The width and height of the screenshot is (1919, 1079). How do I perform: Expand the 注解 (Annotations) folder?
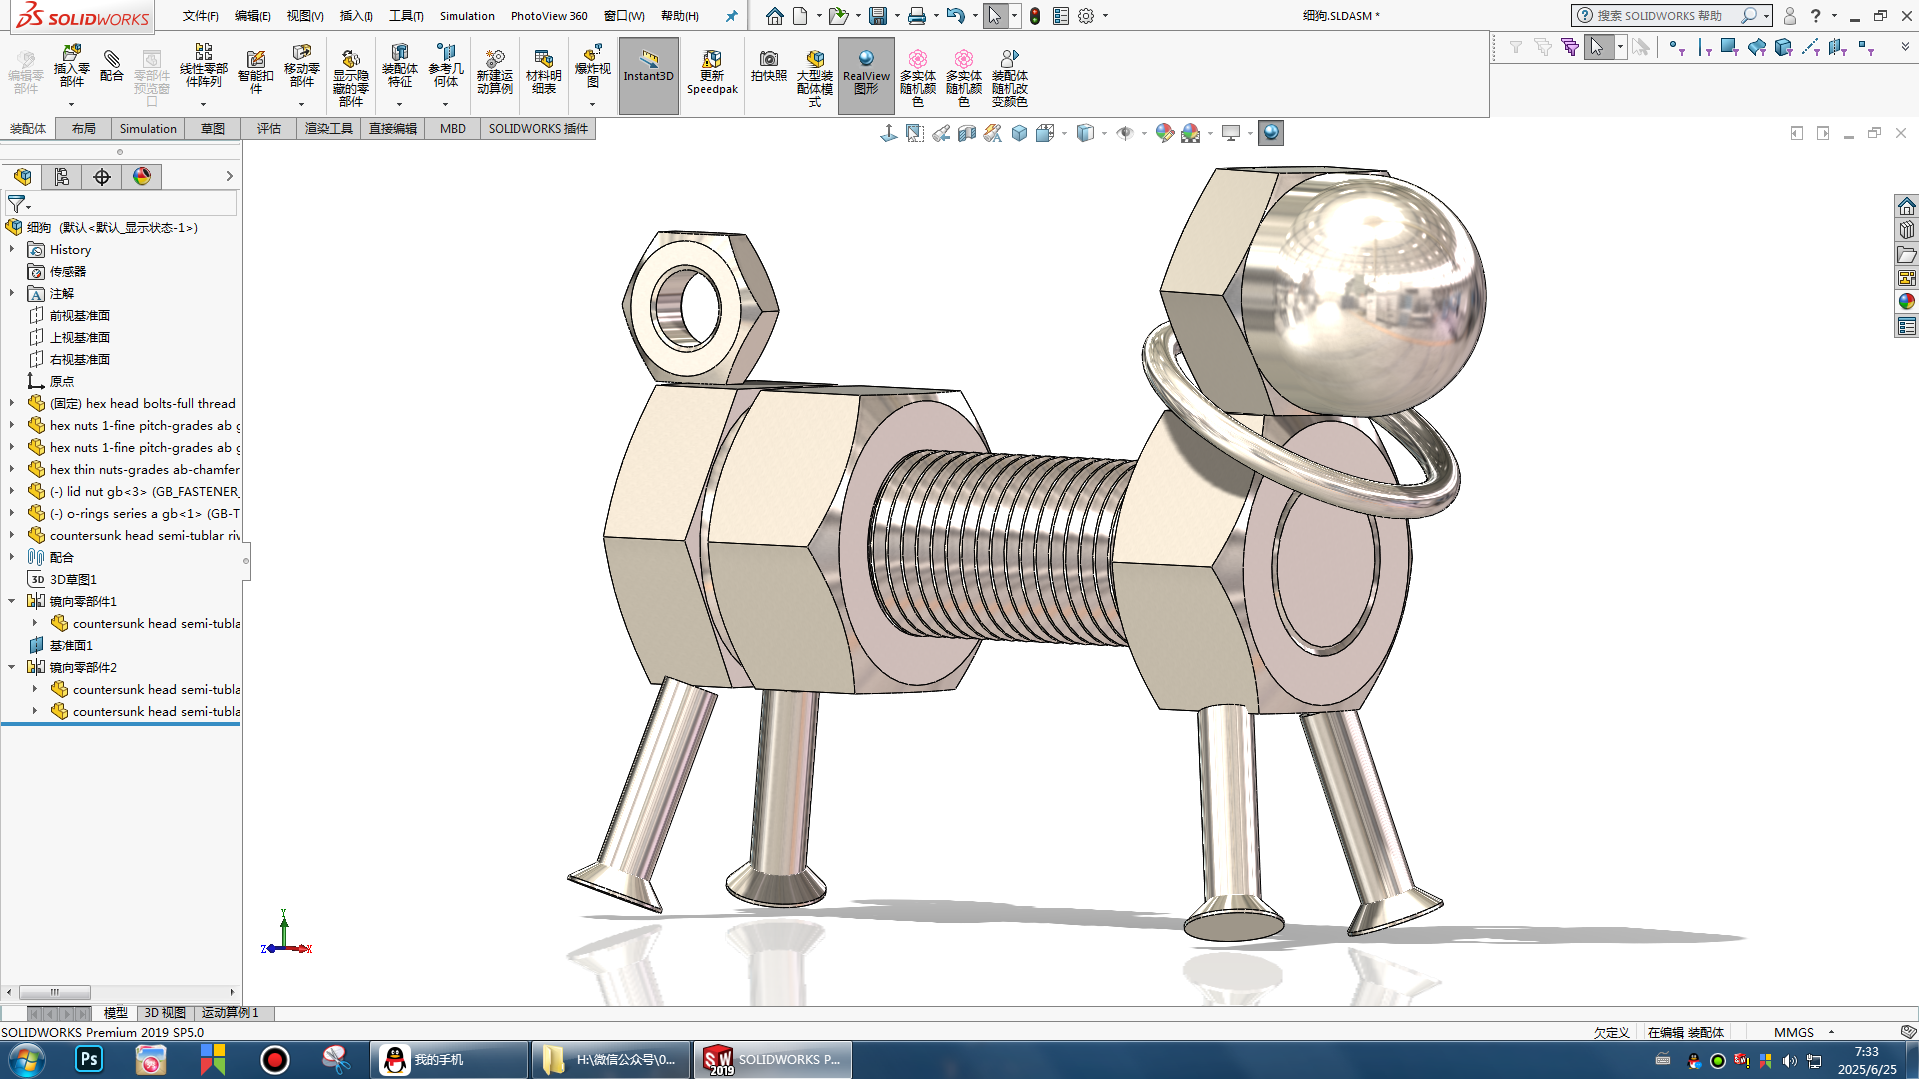[12, 293]
